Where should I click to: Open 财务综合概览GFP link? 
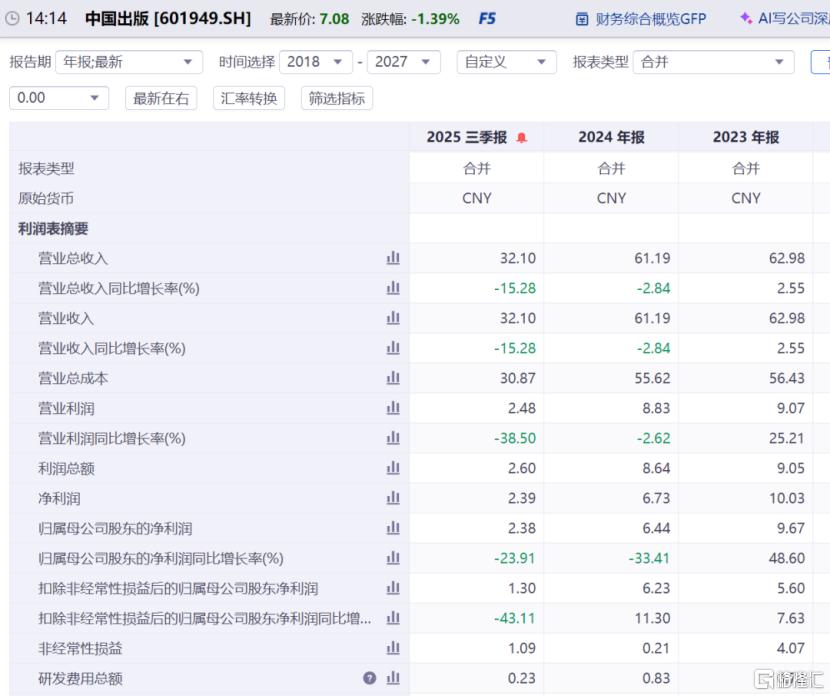click(x=651, y=19)
